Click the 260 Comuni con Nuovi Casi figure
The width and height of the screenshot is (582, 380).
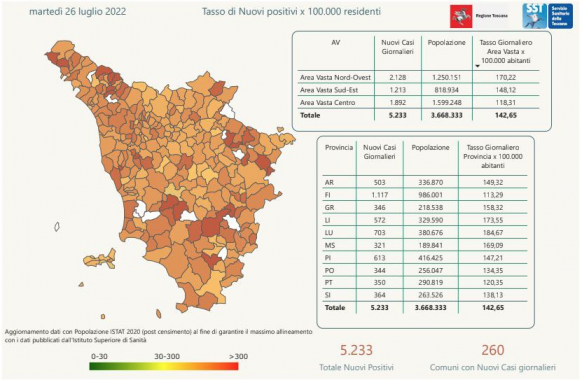493,350
